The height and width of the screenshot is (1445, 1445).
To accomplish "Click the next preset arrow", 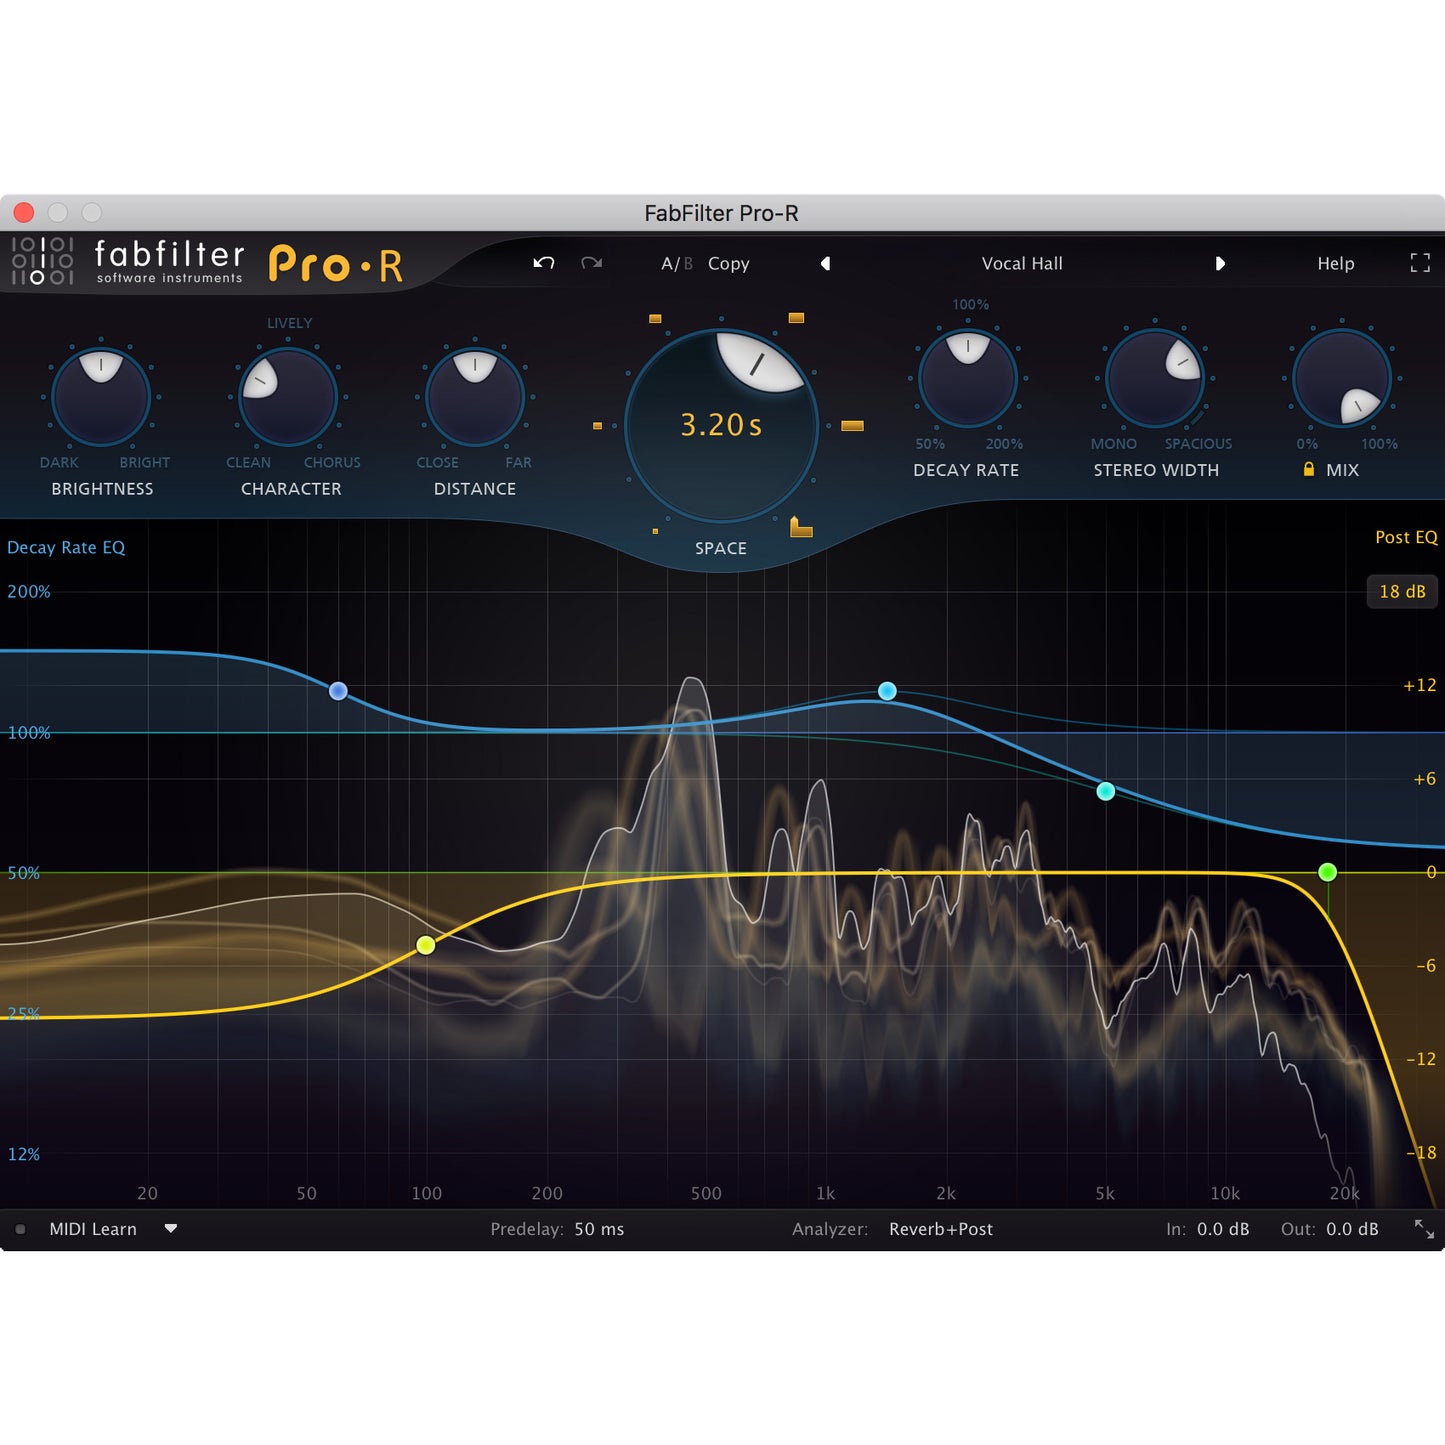I will click(1220, 263).
